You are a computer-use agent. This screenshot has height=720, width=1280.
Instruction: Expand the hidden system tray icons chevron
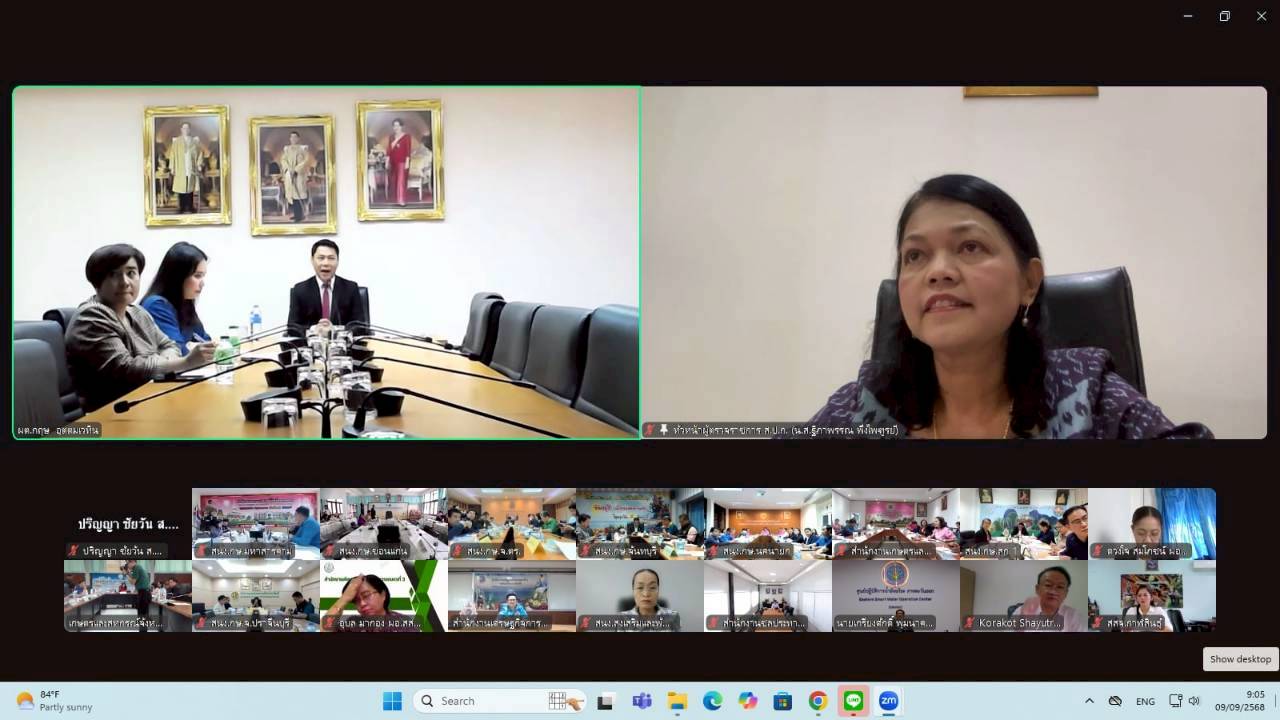pos(1089,701)
